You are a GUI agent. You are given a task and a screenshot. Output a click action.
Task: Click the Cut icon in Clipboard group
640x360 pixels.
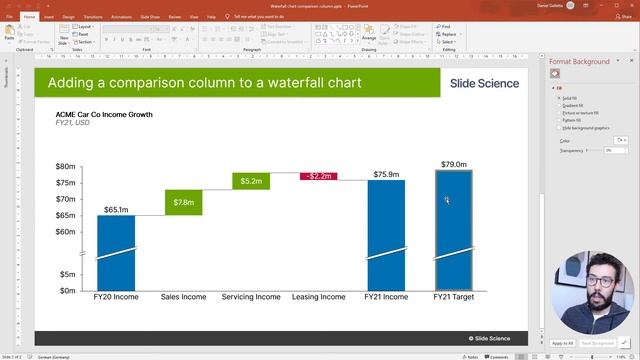(x=20, y=27)
